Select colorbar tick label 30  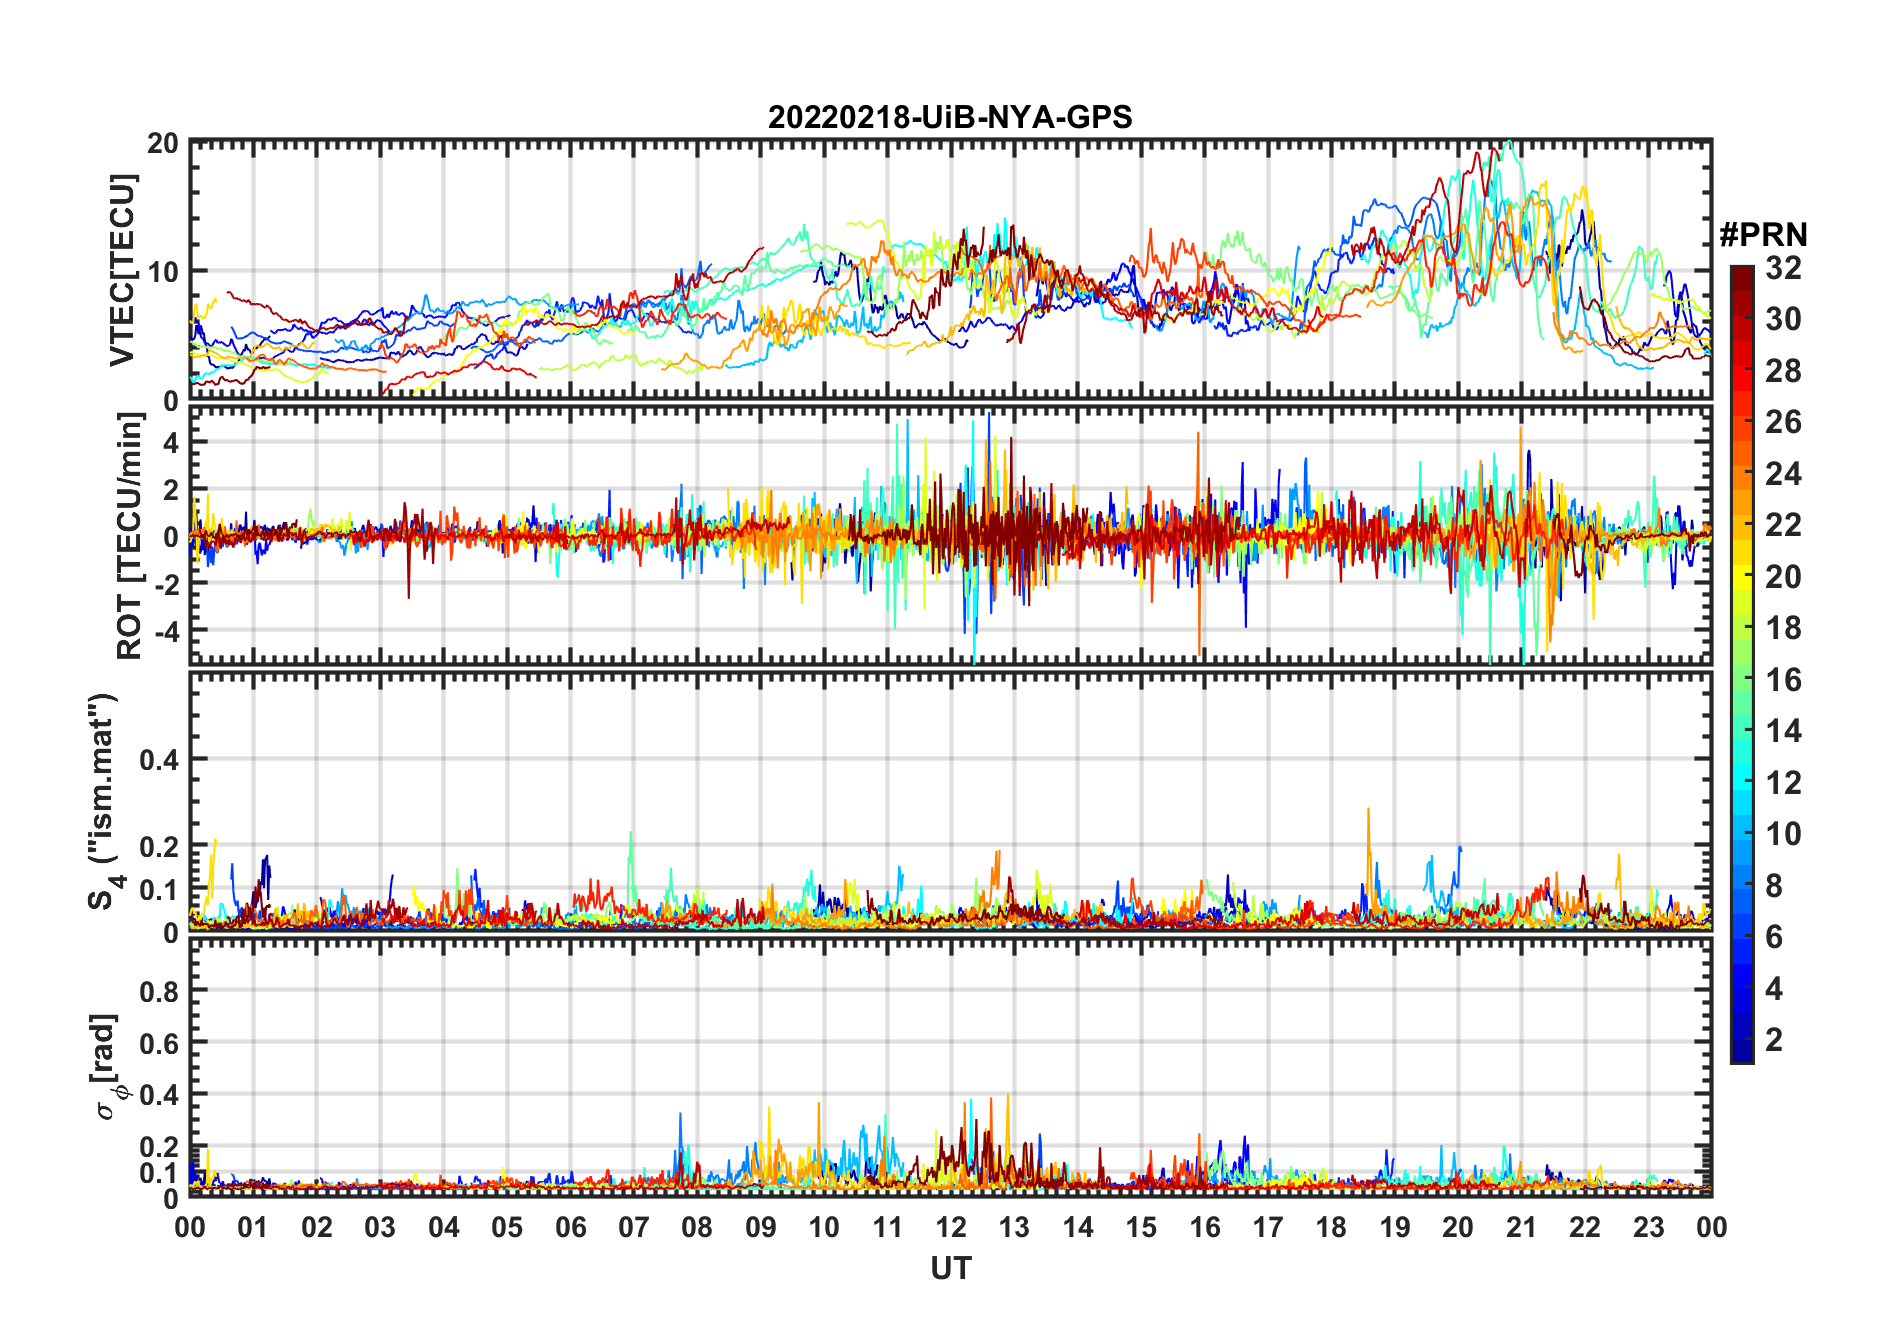1783,319
